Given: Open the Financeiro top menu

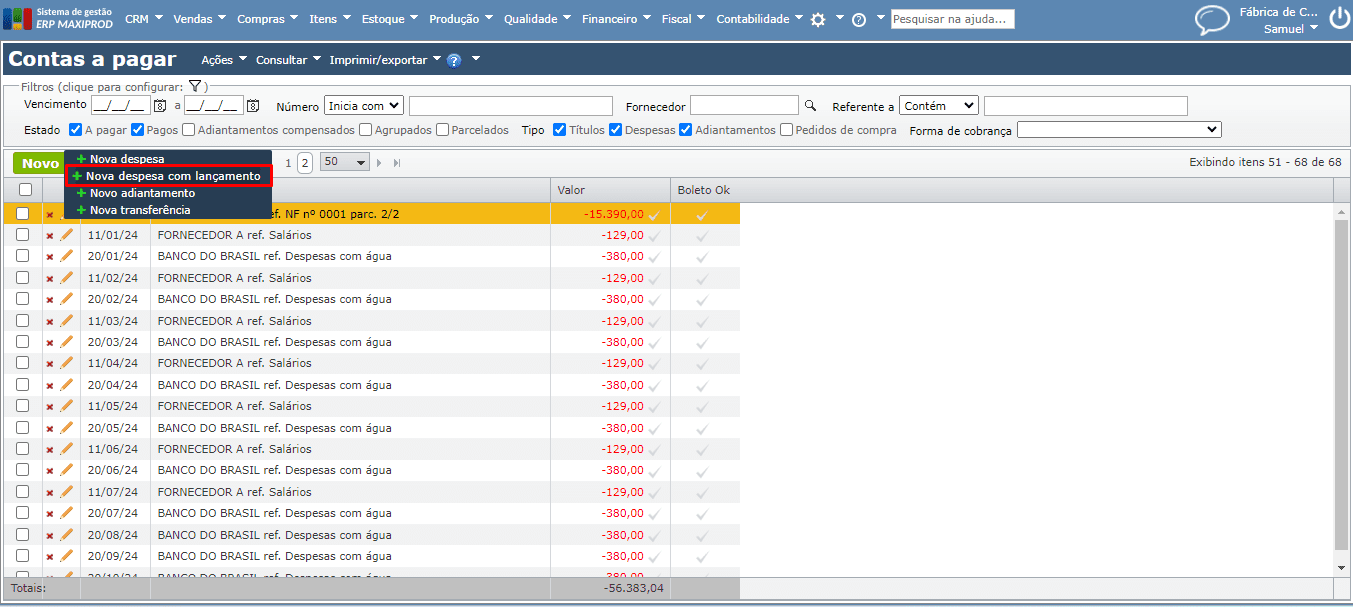Looking at the screenshot, I should coord(615,19).
